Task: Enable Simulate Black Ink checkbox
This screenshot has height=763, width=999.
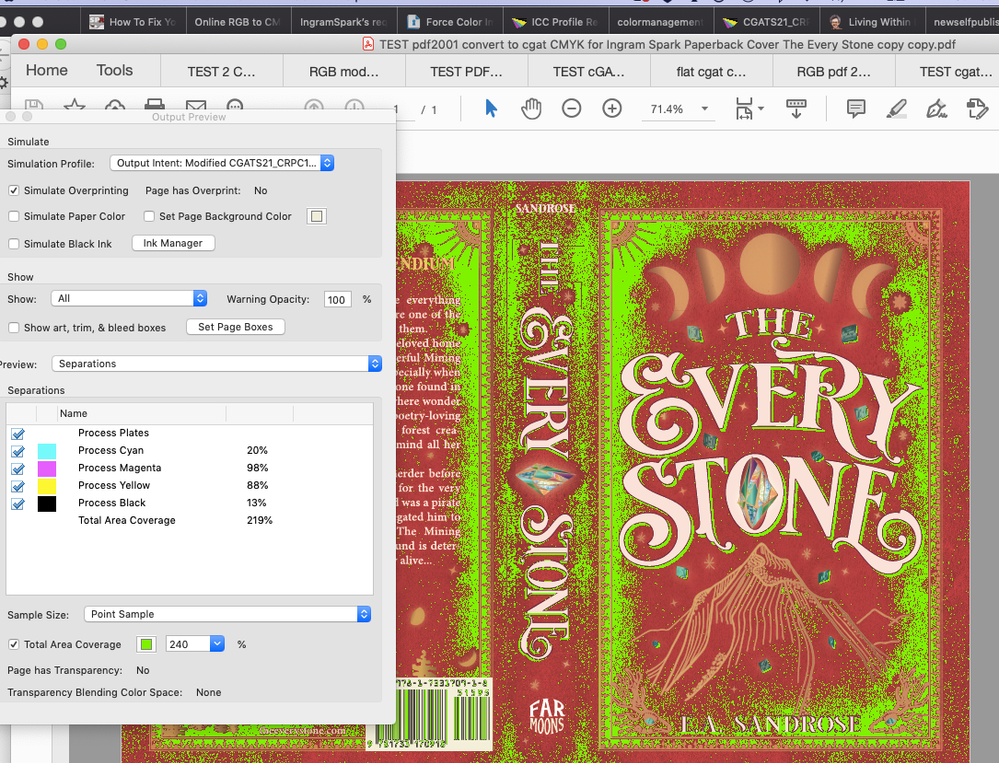Action: coord(14,244)
